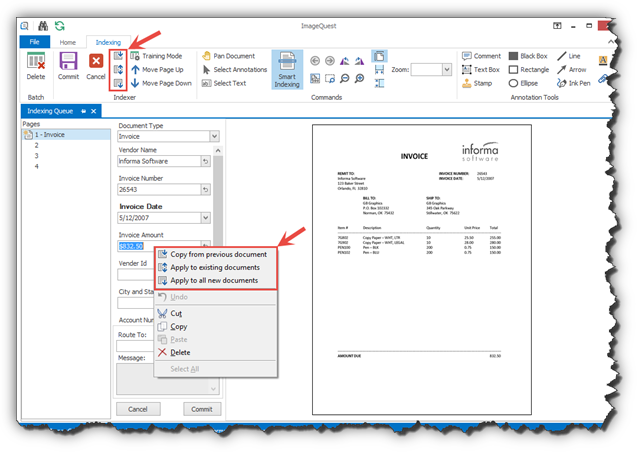Collapse the ribbon with the chevron
Image resolution: width=637 pixels, height=452 pixels.
tap(611, 41)
